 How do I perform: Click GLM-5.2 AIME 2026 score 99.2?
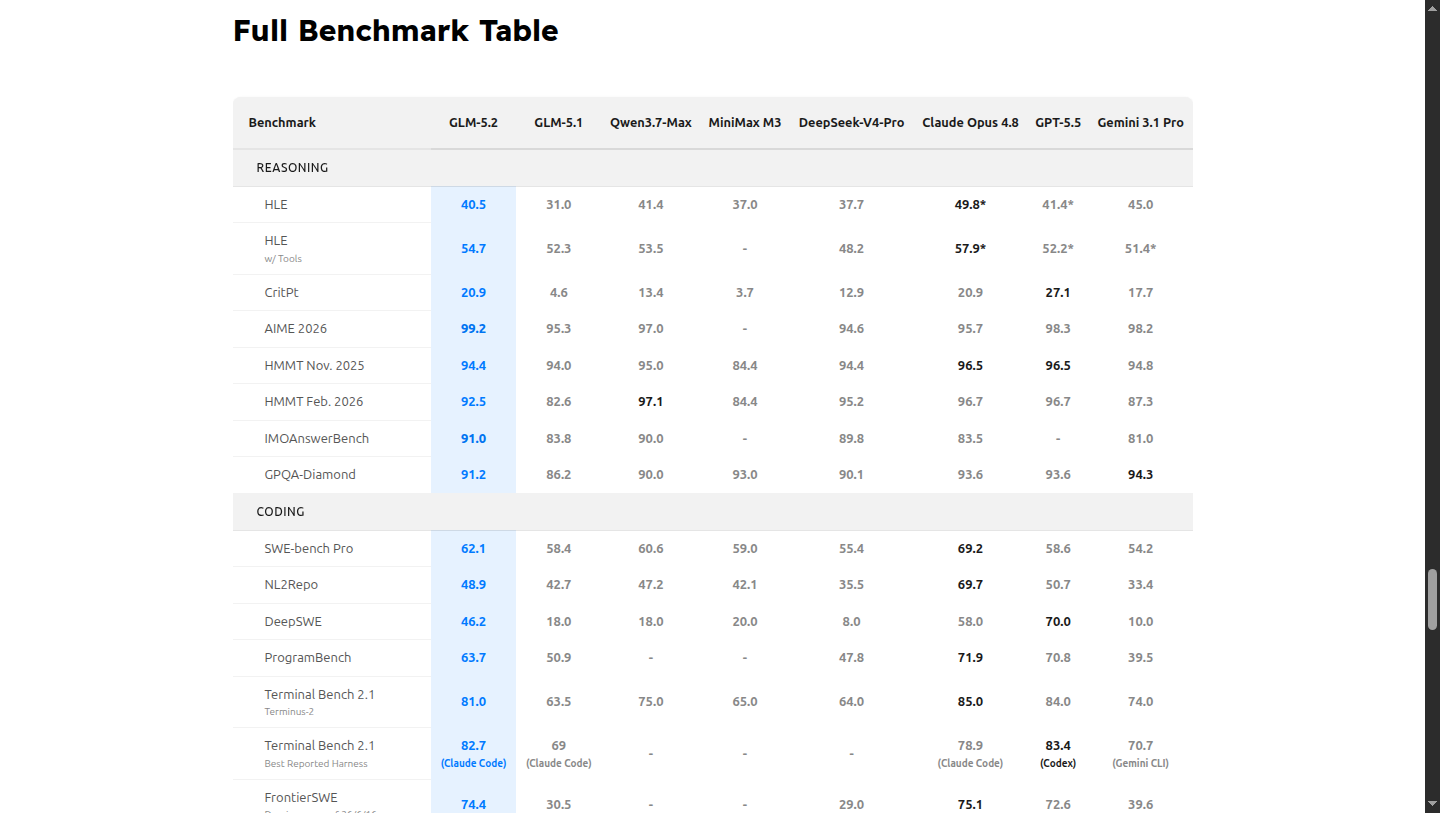473,329
